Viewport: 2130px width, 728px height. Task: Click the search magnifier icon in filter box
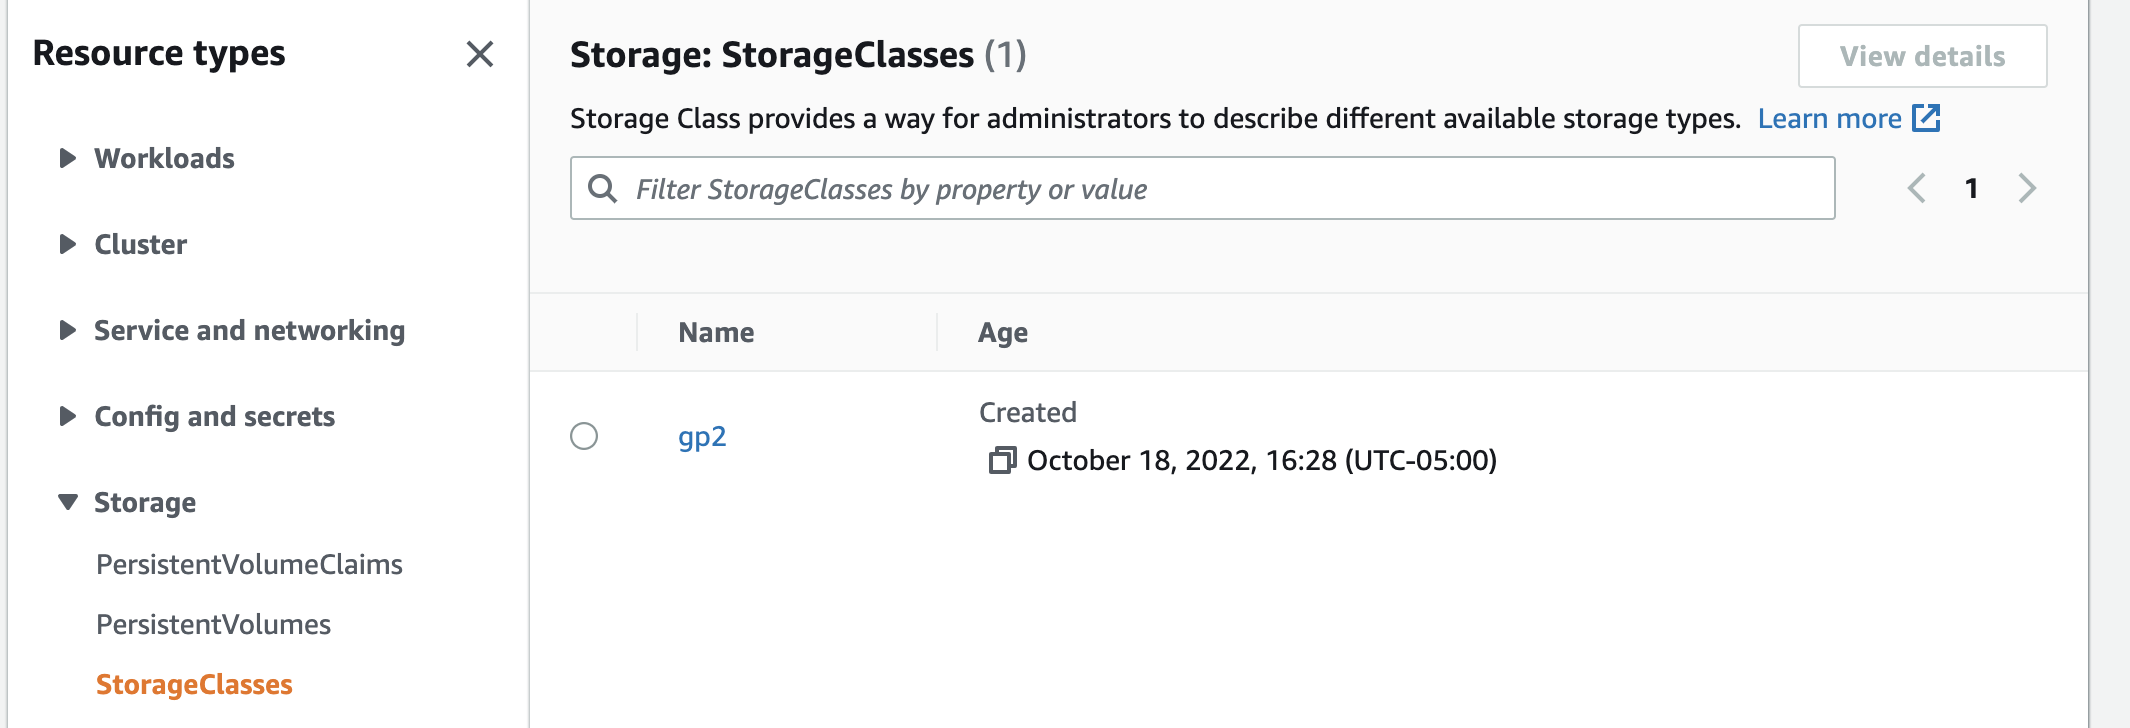click(x=602, y=188)
